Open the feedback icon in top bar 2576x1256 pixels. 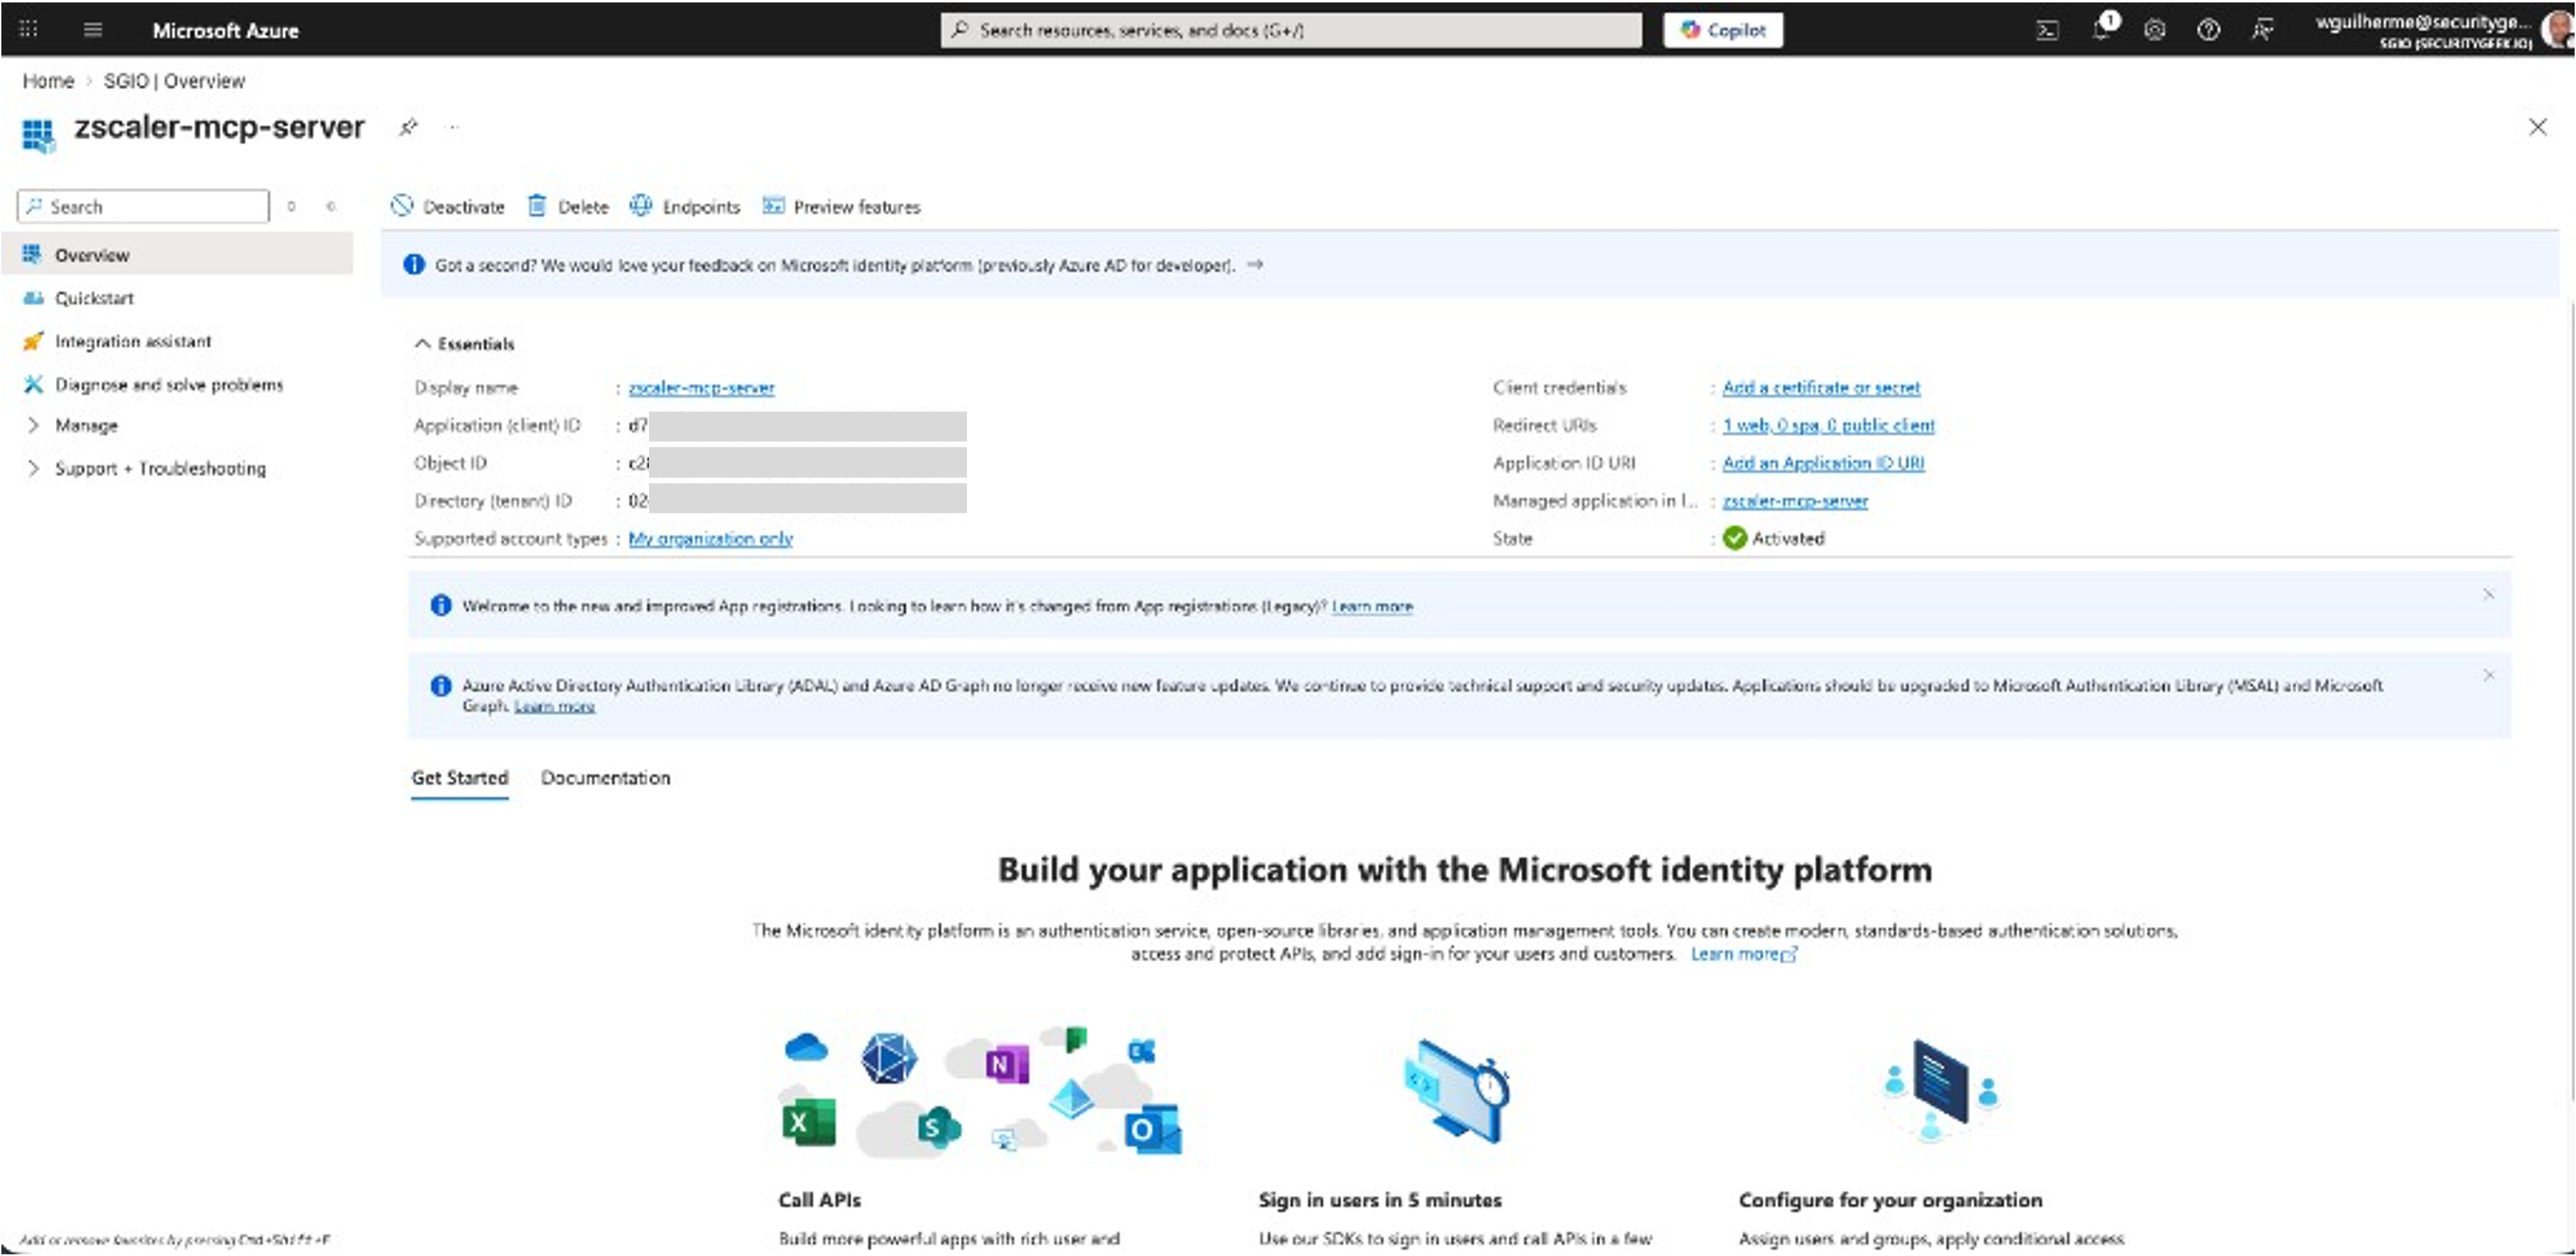[2262, 30]
